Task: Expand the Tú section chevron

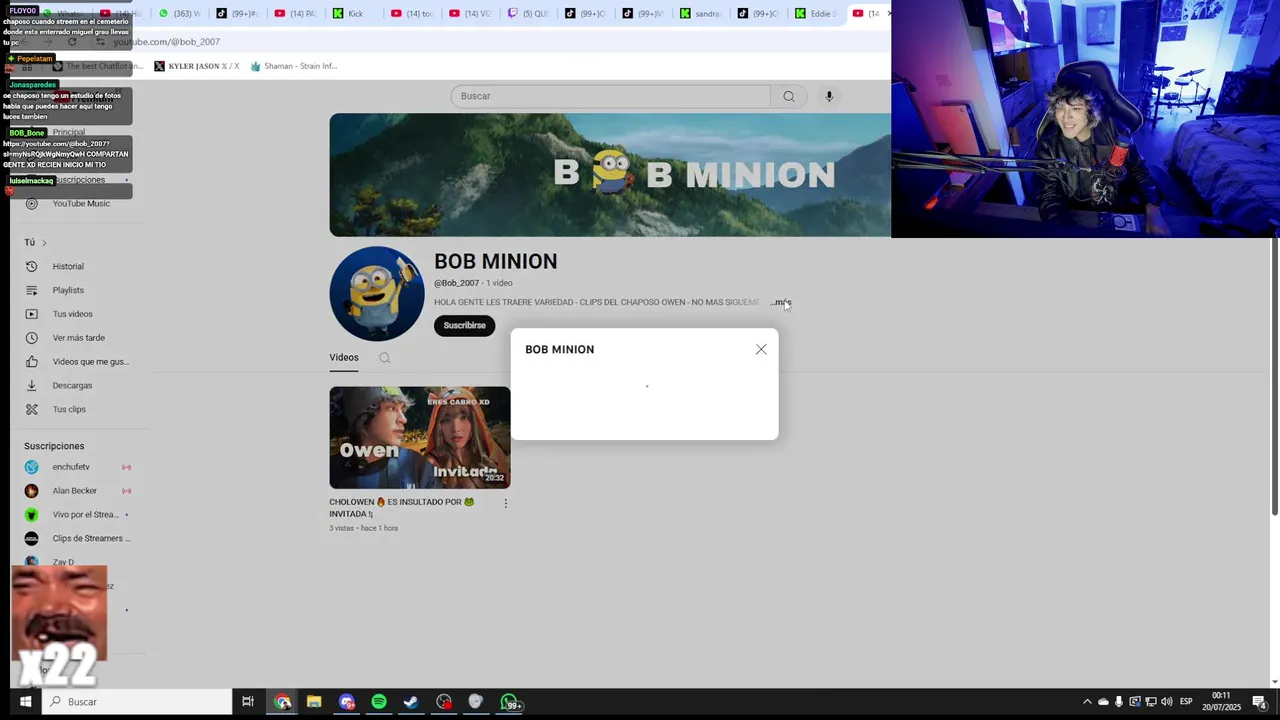Action: point(44,243)
